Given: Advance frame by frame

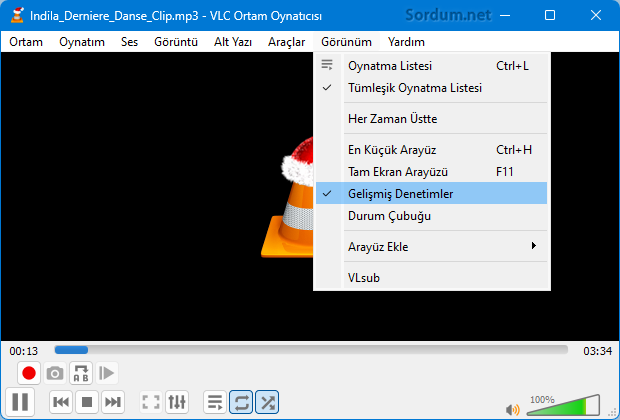Looking at the screenshot, I should point(107,373).
